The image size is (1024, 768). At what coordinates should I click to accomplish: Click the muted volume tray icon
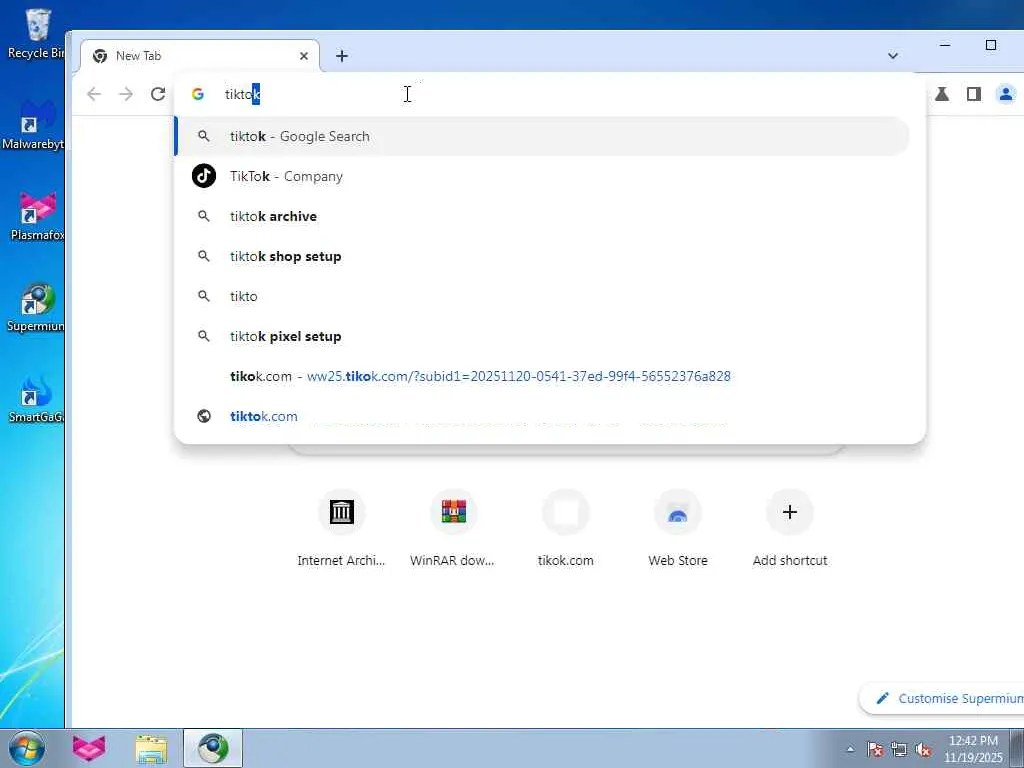923,749
